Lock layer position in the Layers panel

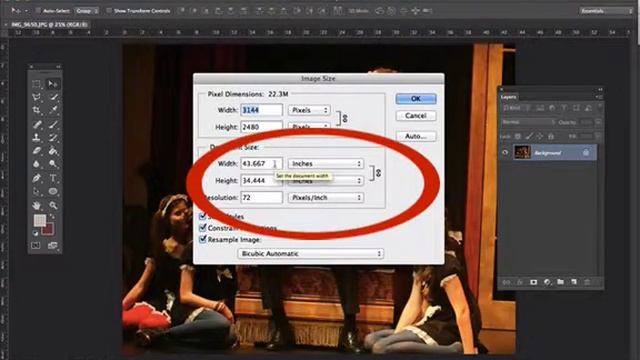coord(540,136)
